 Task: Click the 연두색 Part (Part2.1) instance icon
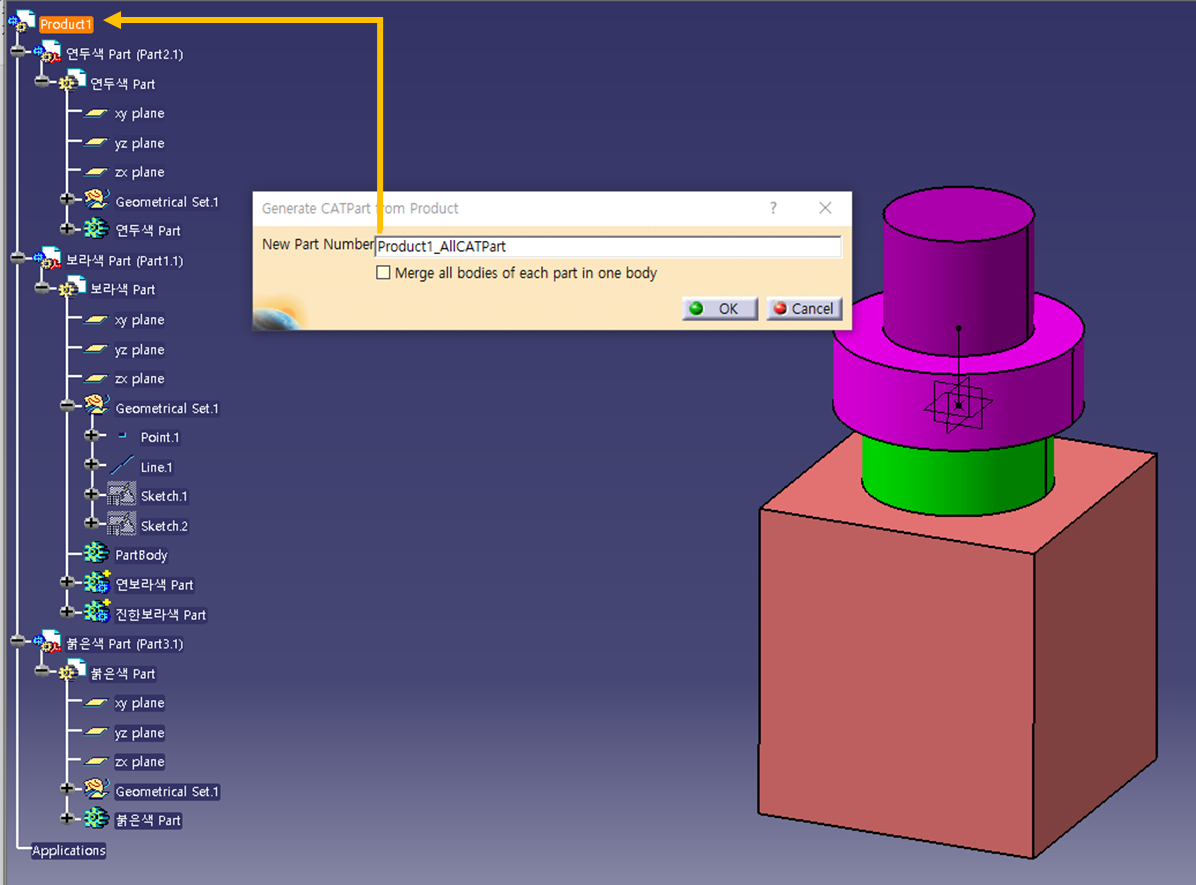click(x=47, y=53)
